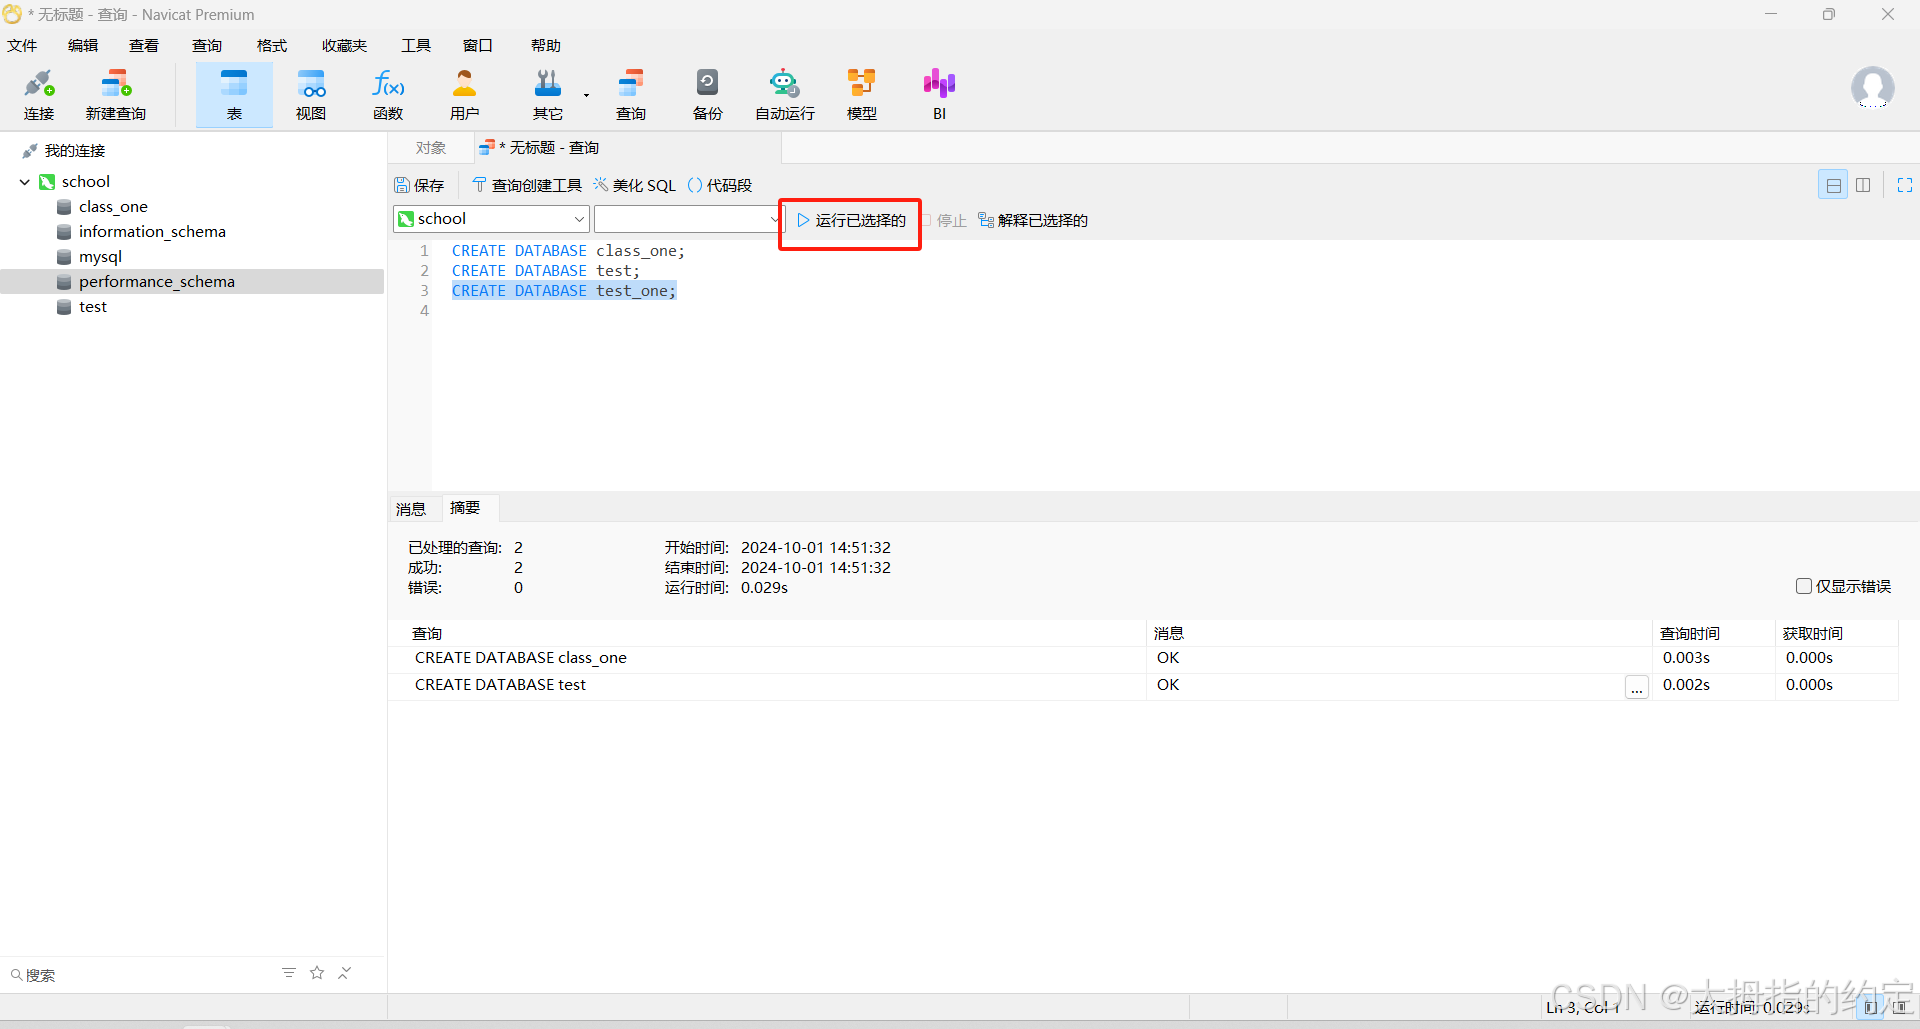Open the school connection dropdown
1920x1029 pixels.
578,219
